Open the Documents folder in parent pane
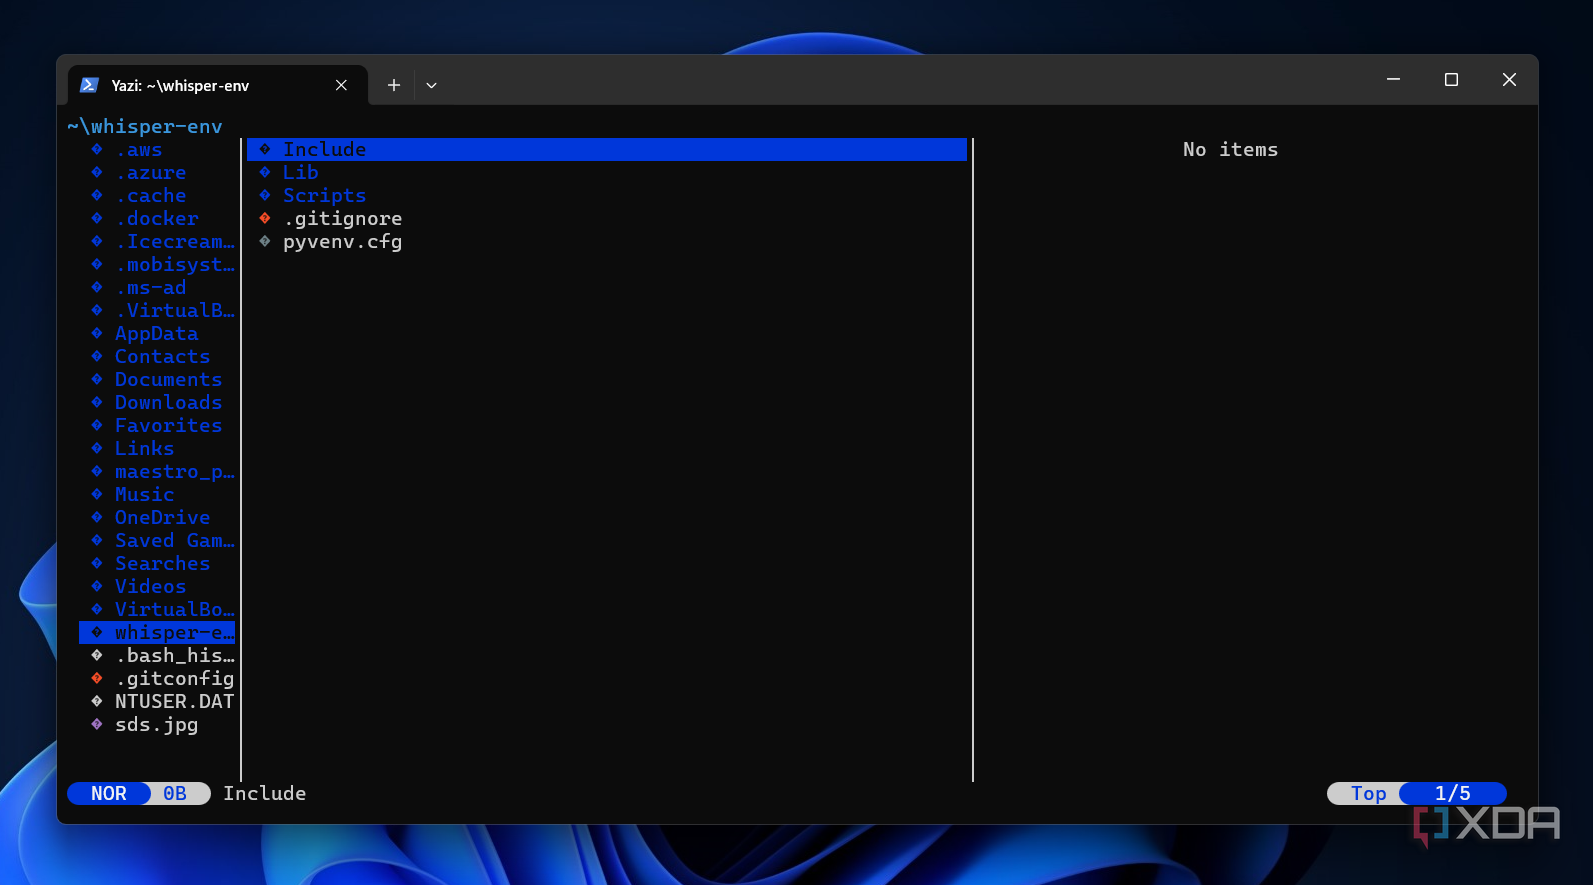 coord(168,379)
